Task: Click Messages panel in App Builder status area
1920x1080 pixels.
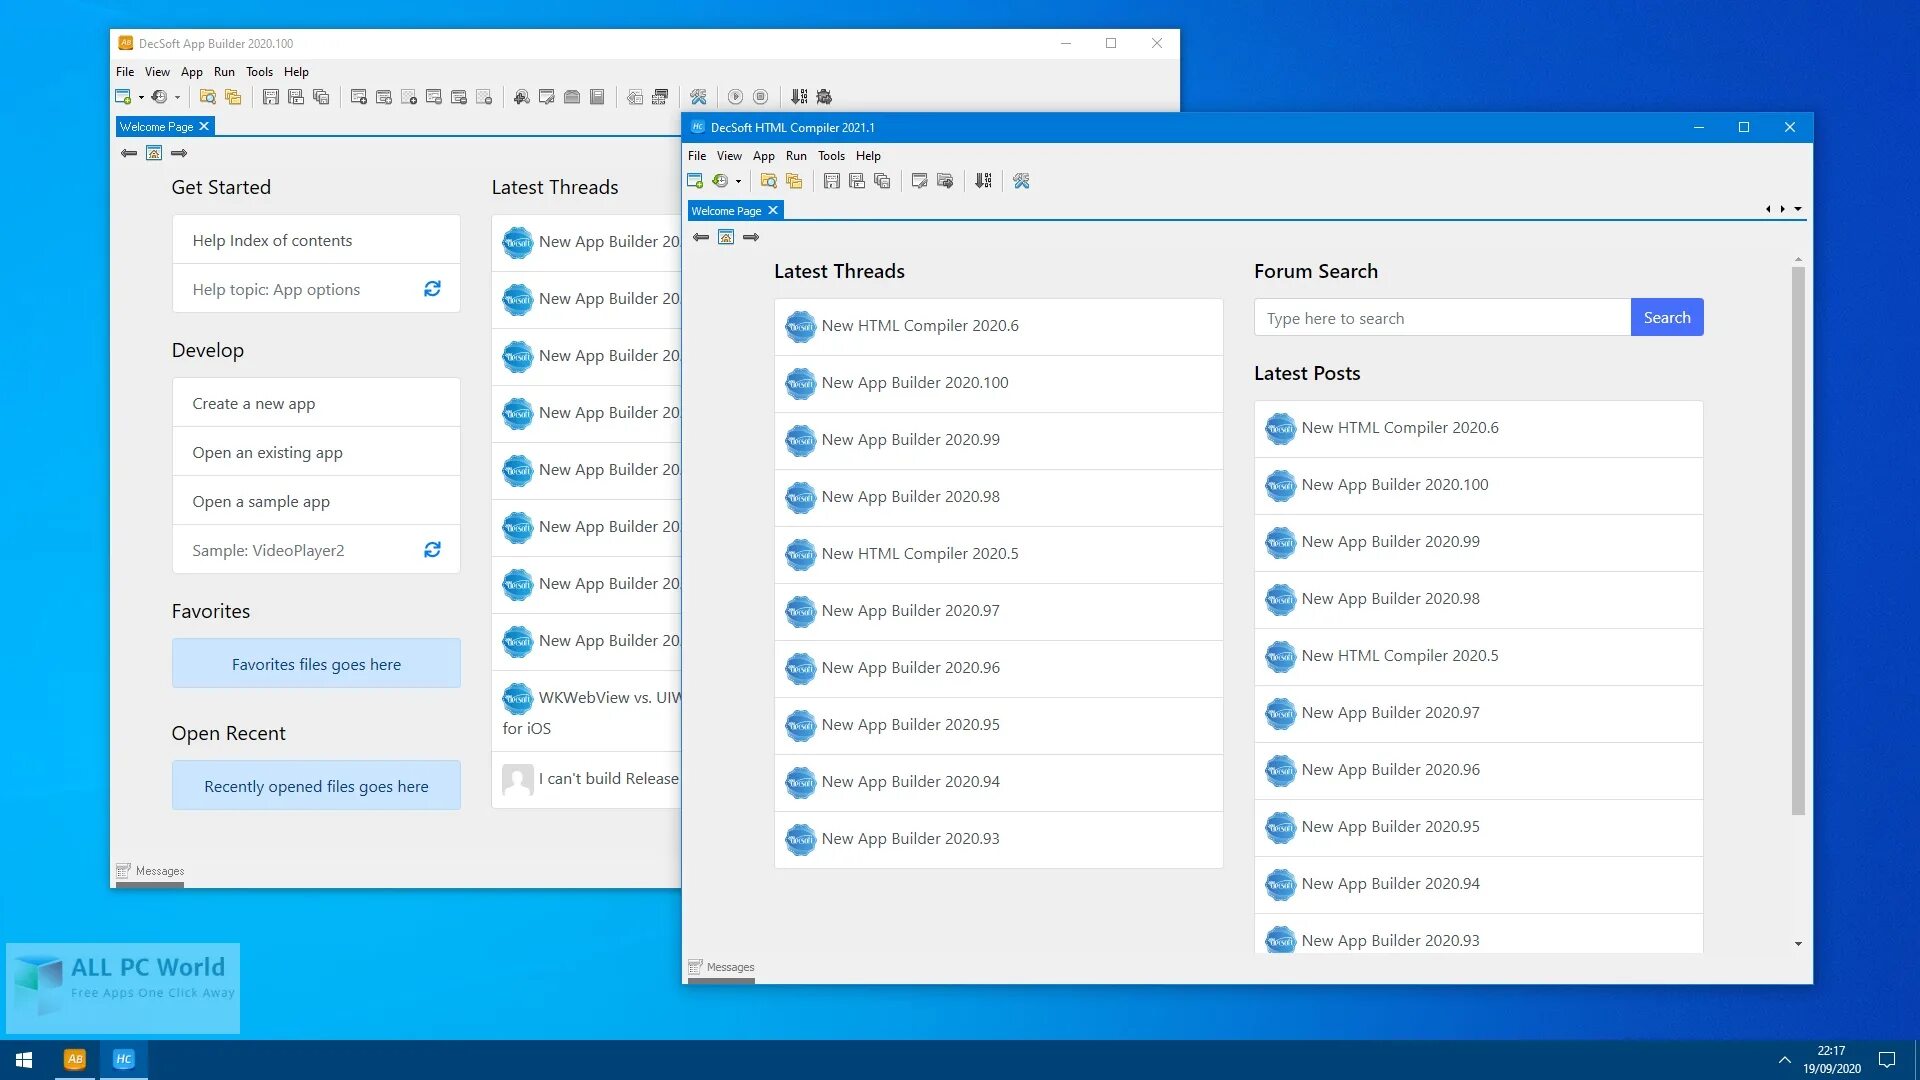Action: tap(150, 871)
